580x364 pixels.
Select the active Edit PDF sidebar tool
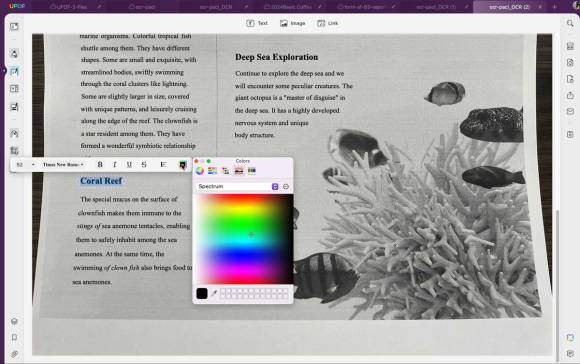pyautogui.click(x=14, y=71)
